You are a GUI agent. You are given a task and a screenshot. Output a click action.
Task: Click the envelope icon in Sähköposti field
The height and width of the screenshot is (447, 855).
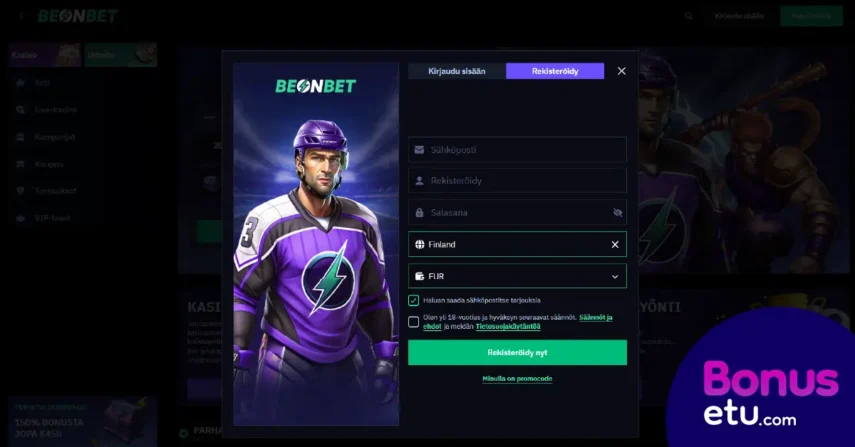click(x=419, y=149)
